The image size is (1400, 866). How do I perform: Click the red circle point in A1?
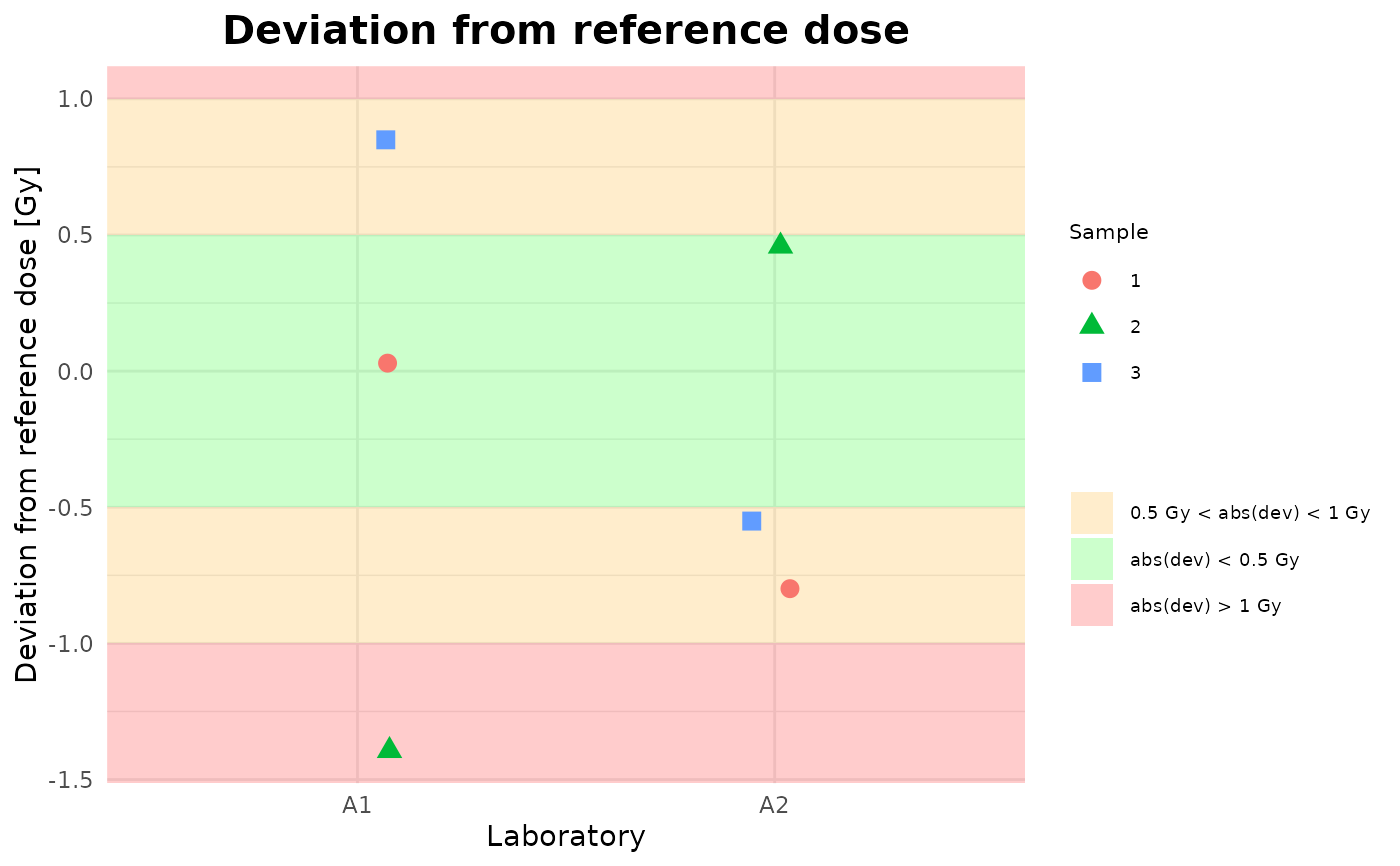click(x=387, y=363)
